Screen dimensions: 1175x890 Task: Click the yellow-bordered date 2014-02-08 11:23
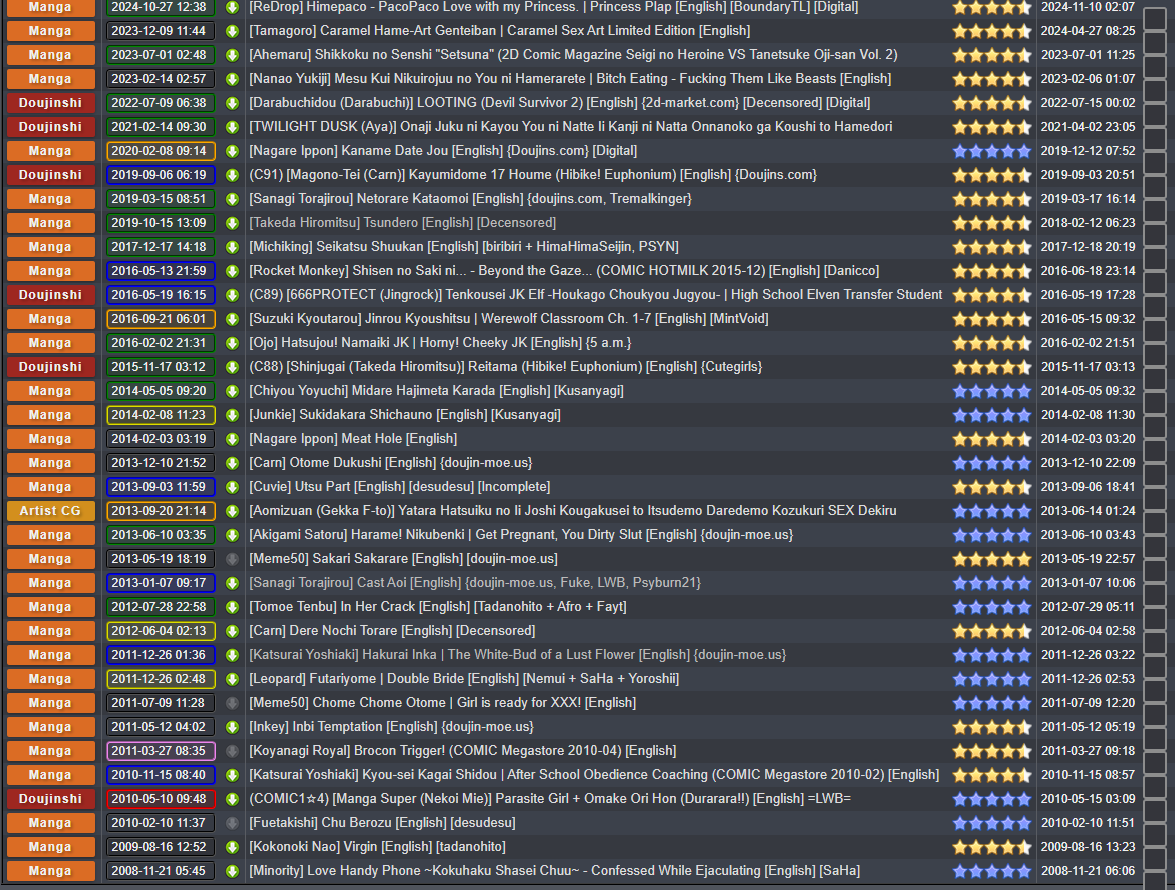(x=160, y=415)
